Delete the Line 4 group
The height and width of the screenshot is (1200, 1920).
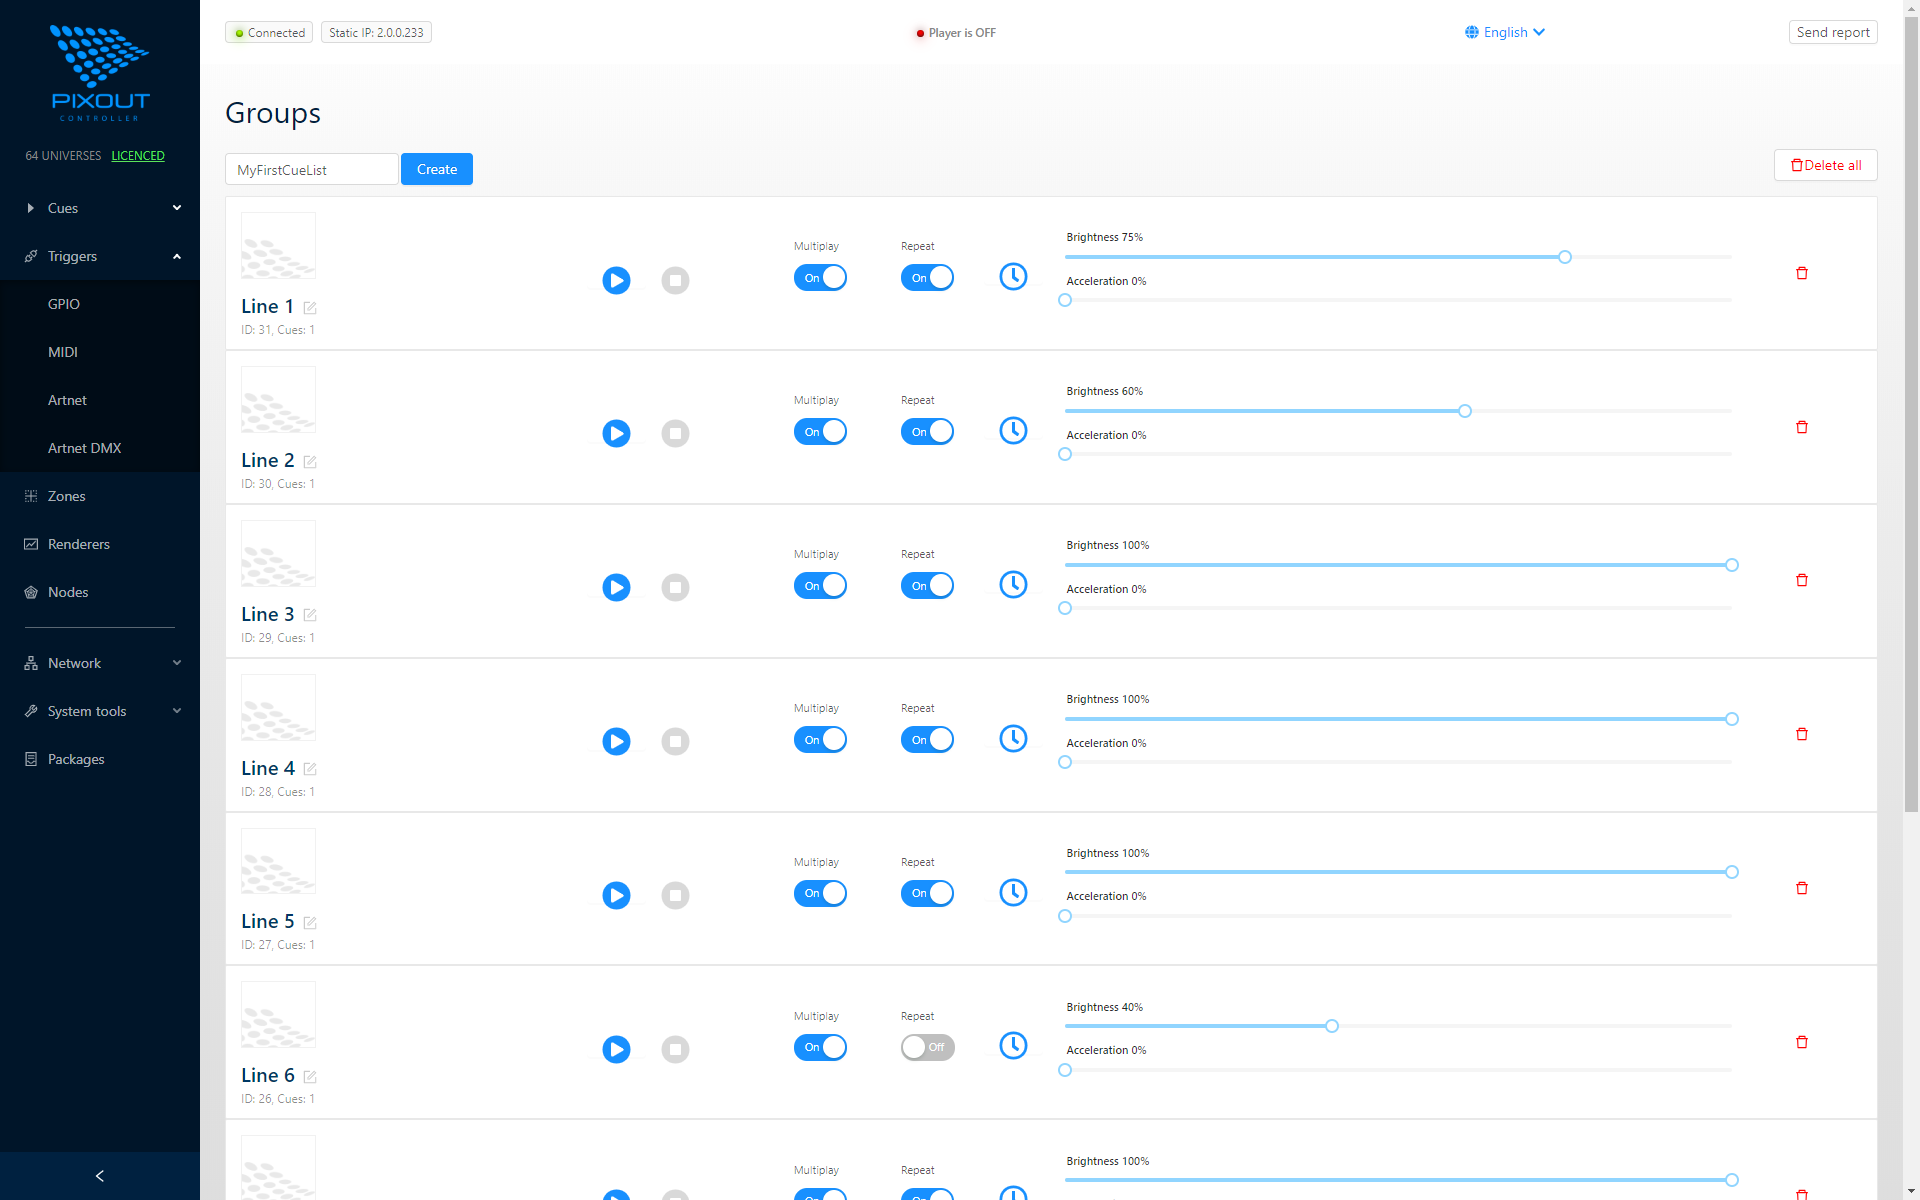click(1802, 733)
